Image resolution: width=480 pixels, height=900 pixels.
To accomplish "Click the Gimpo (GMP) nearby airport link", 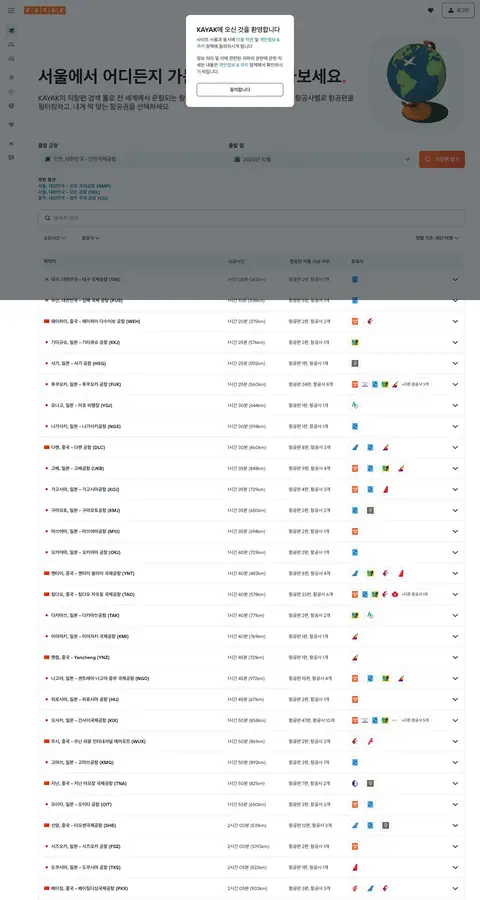I will pyautogui.click(x=75, y=186).
